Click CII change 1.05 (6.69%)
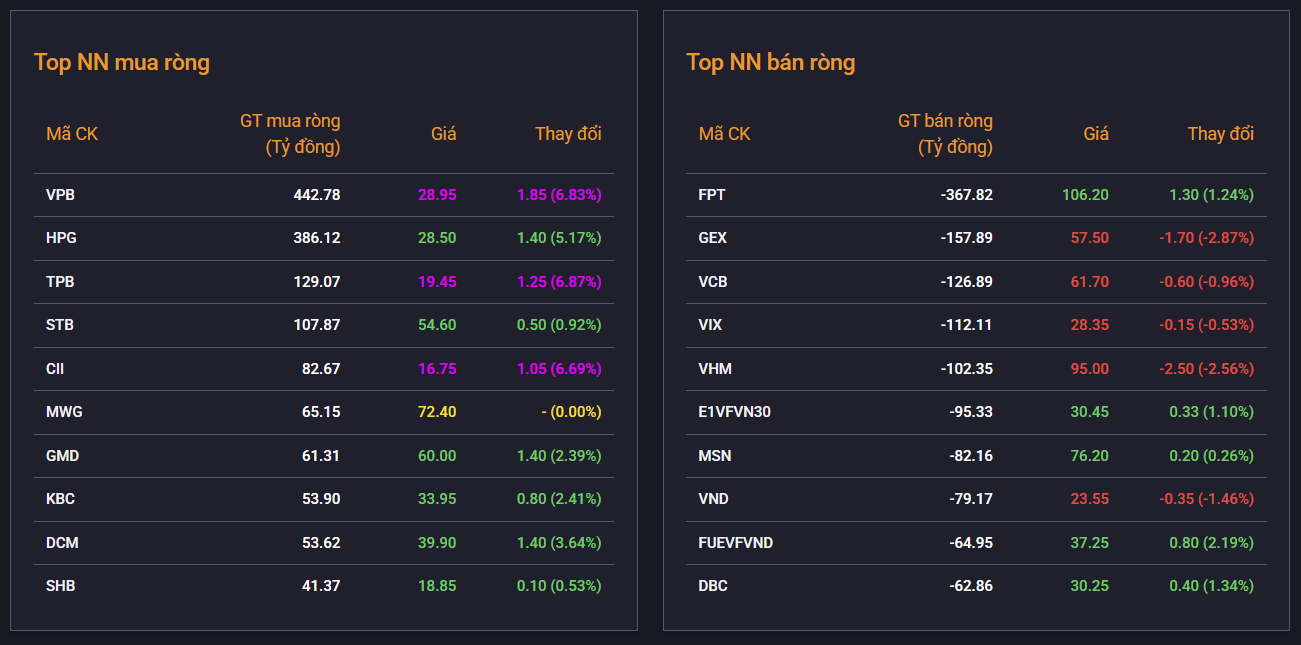This screenshot has width=1301, height=645. 559,369
